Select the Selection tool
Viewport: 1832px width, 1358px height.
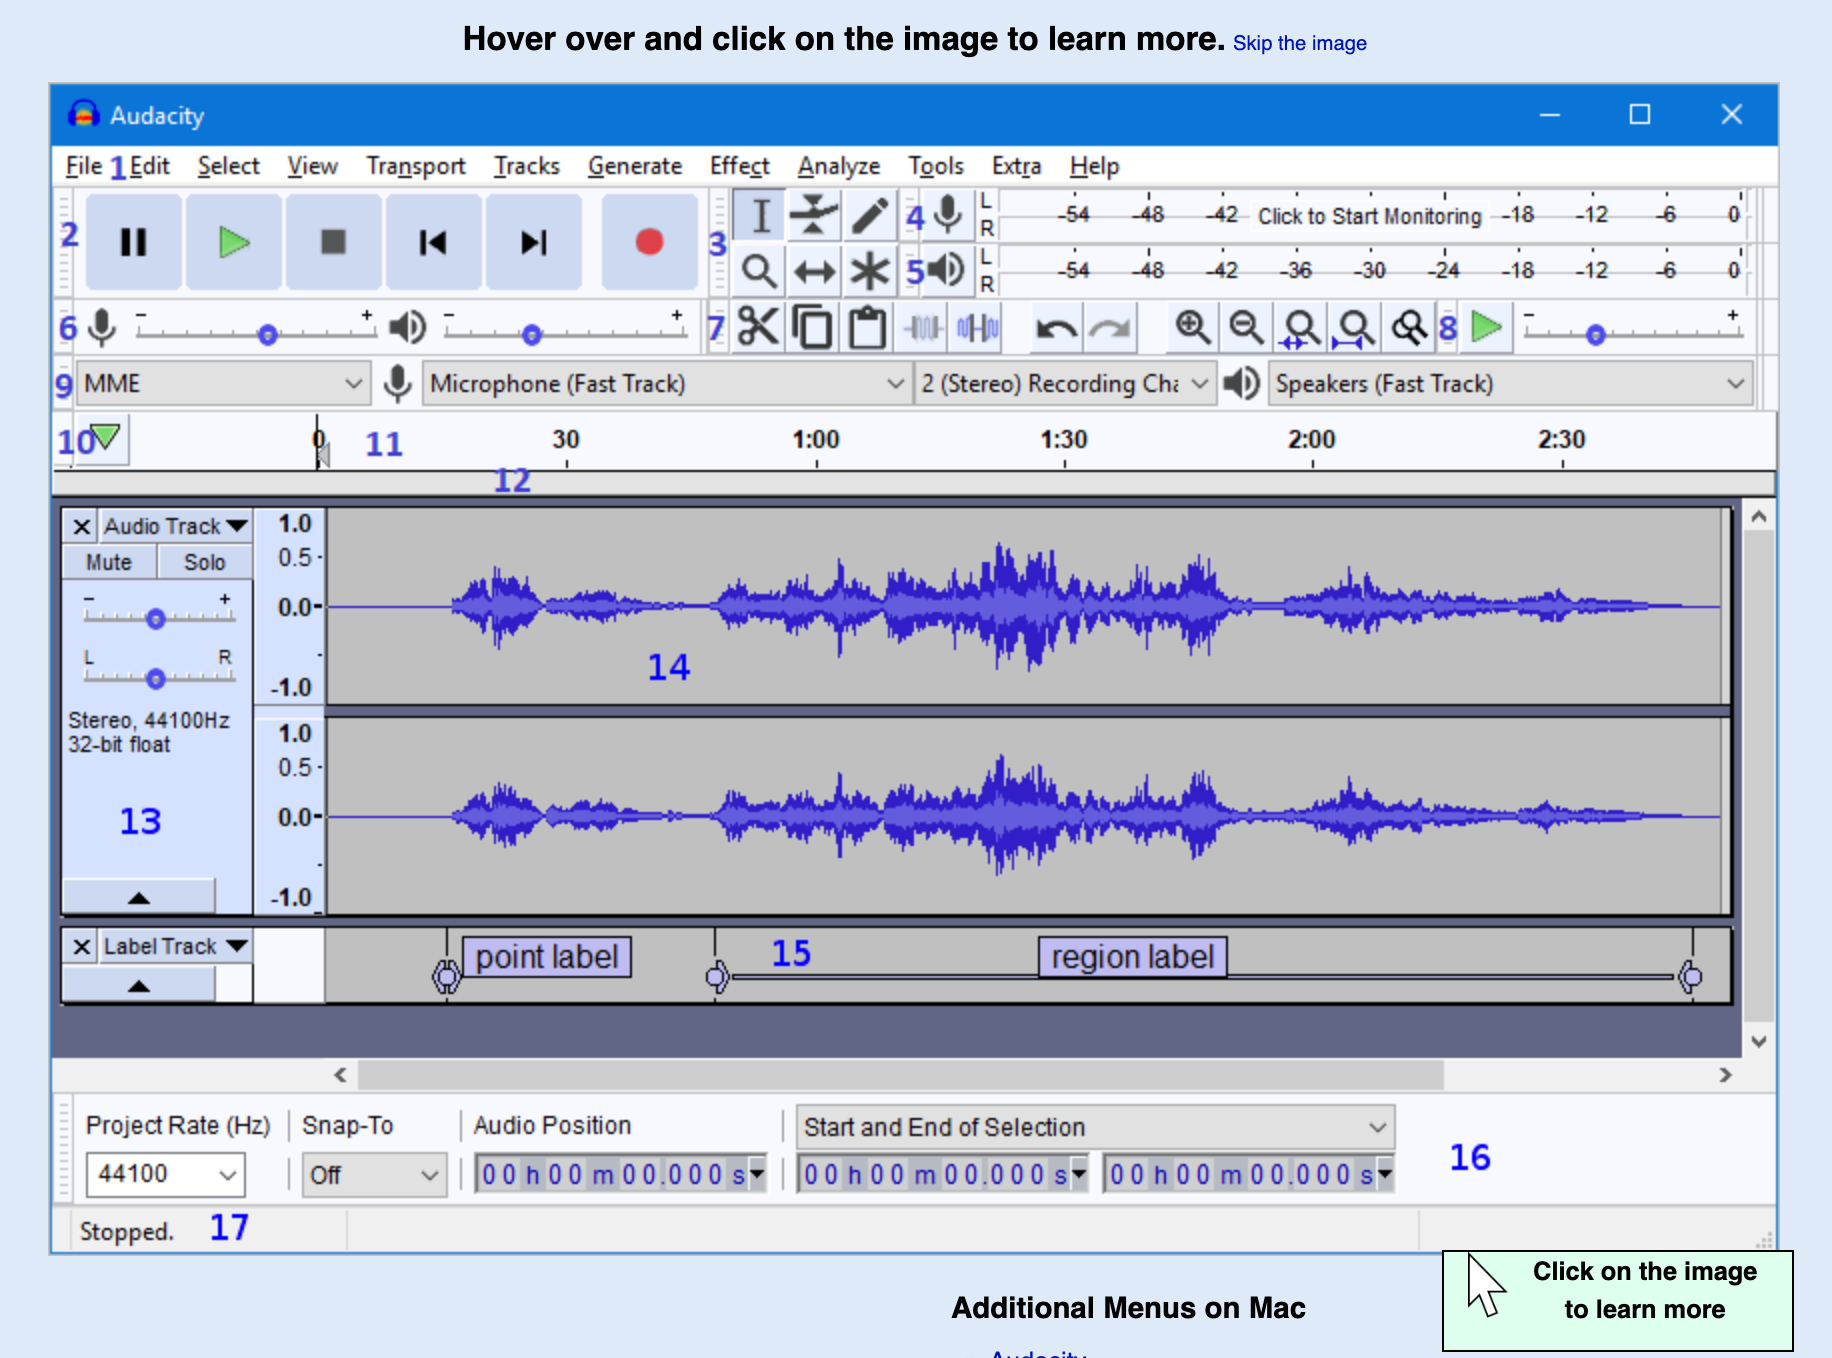758,214
